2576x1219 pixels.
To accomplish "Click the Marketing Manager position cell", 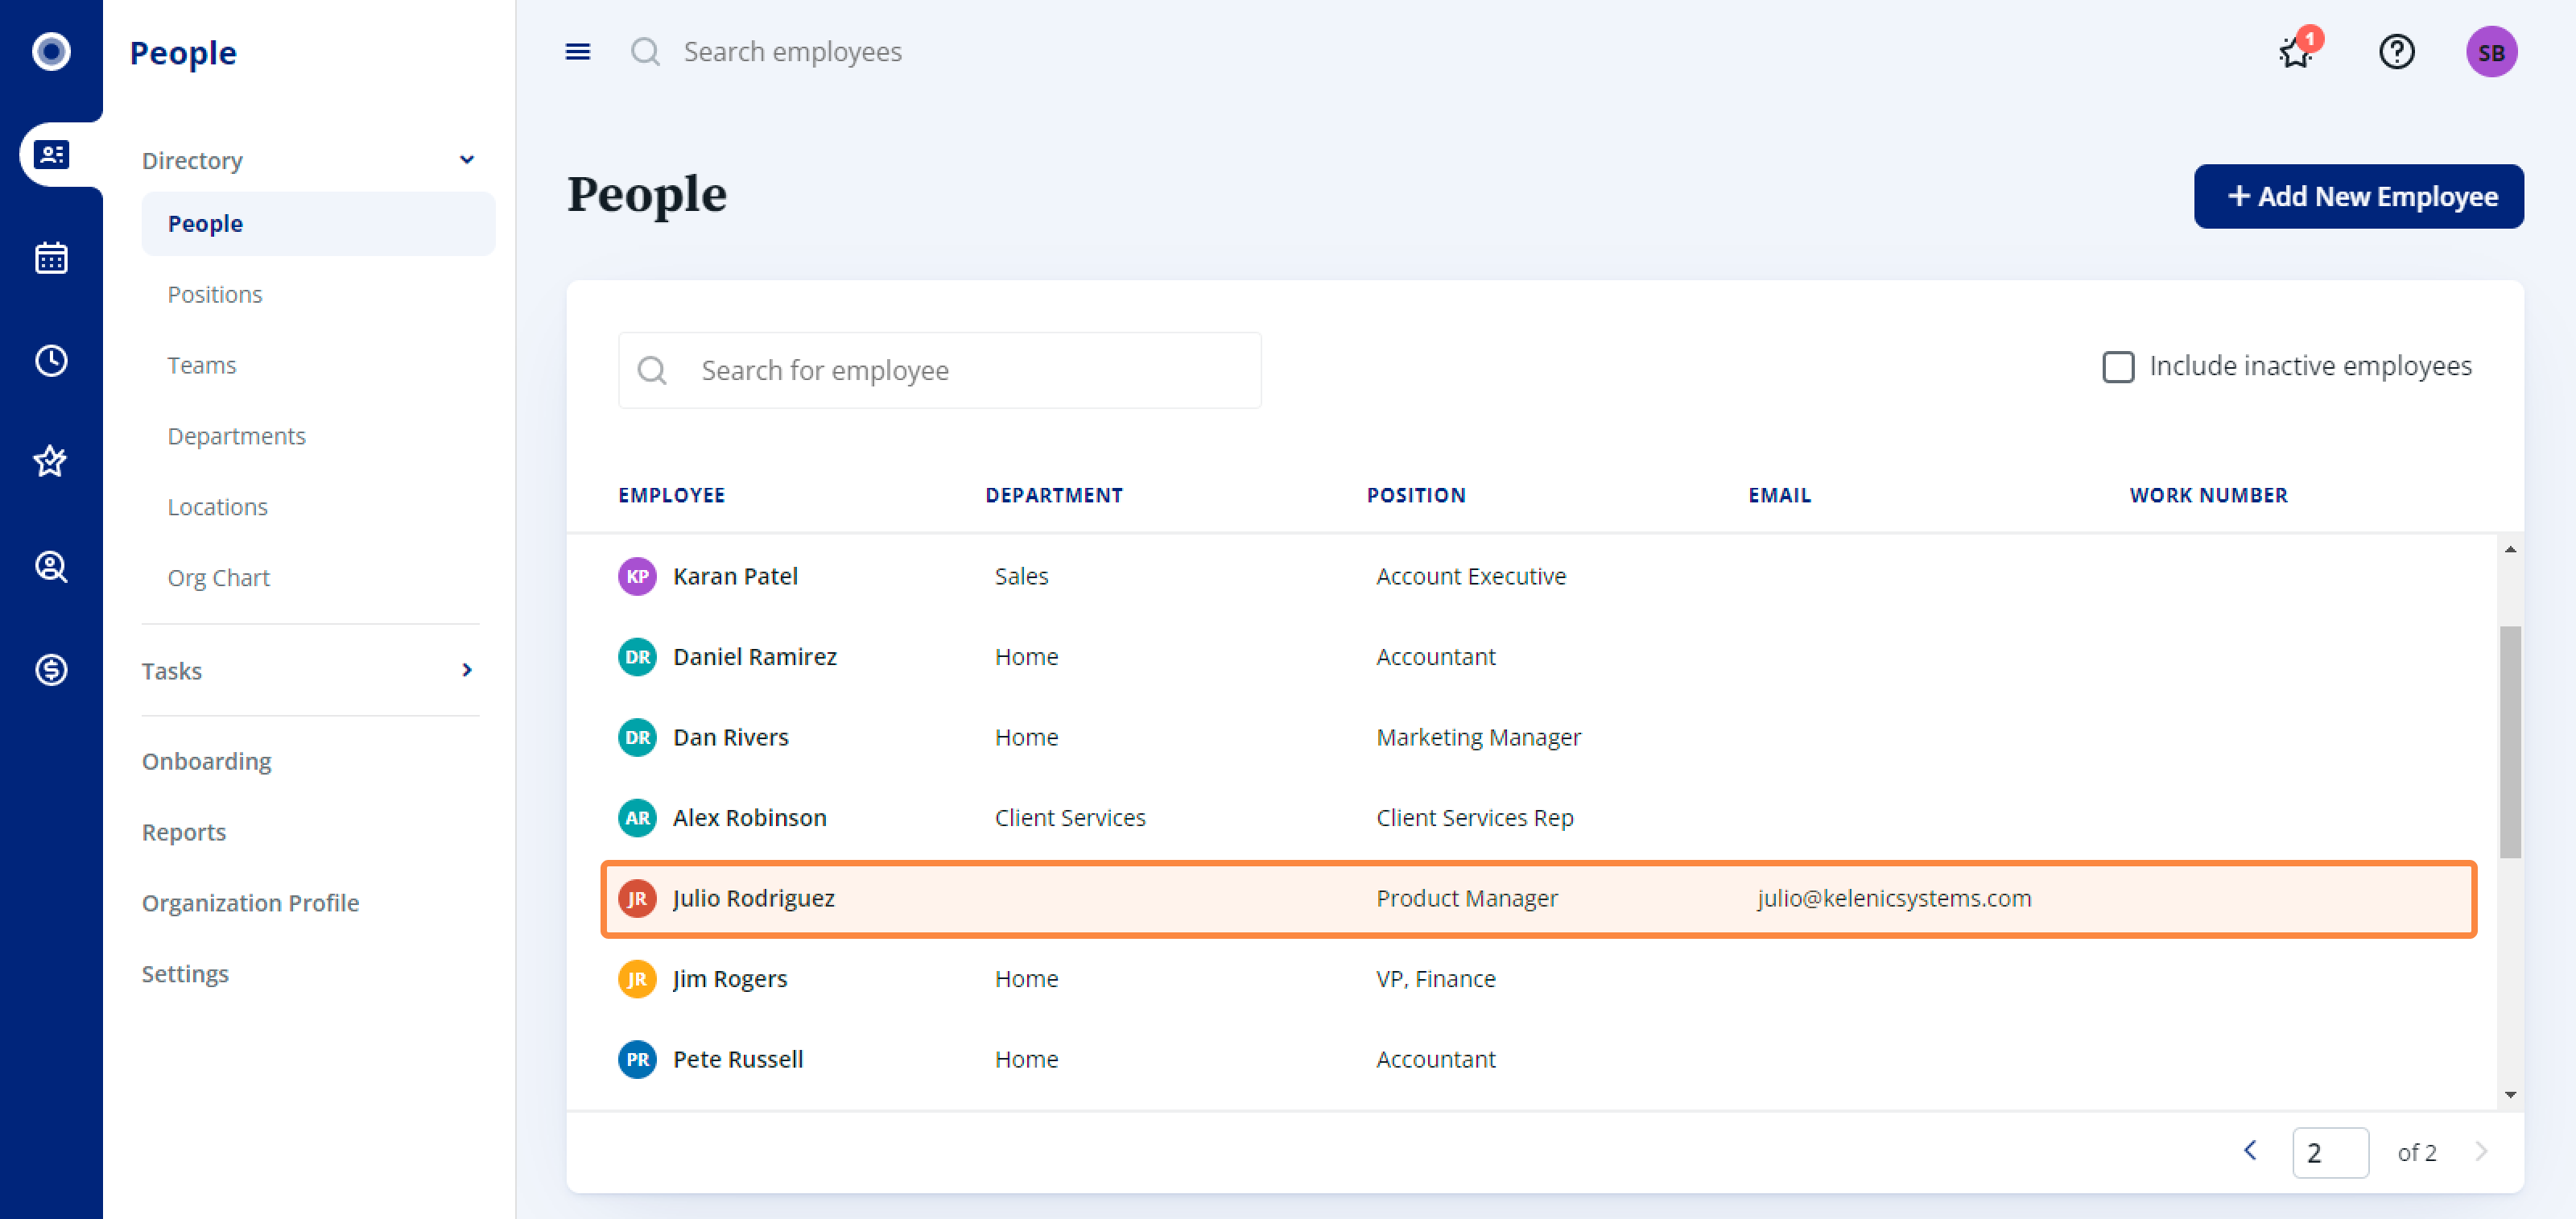I will tap(1478, 737).
